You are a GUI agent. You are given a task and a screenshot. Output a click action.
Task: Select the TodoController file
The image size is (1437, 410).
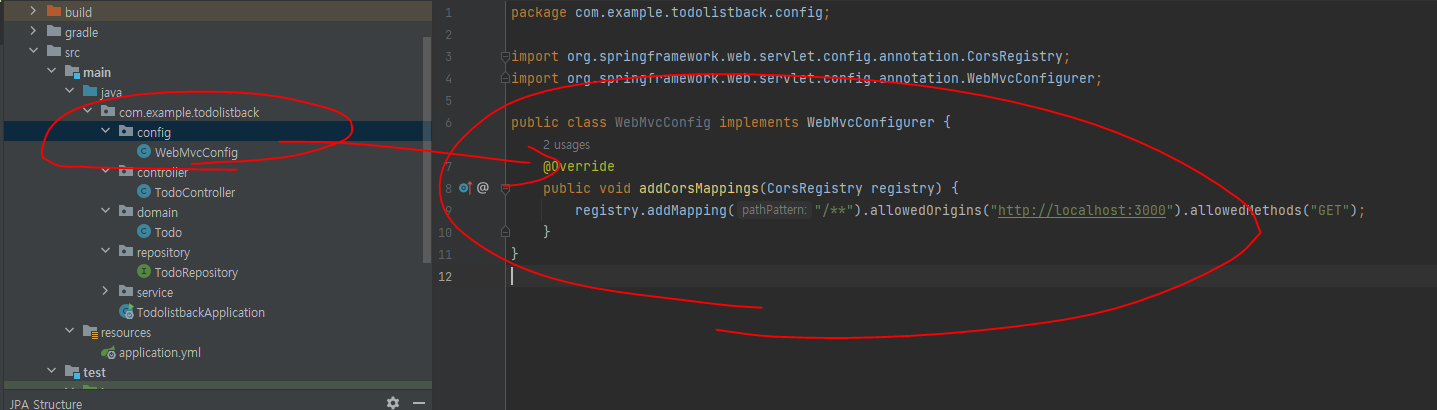(x=195, y=192)
